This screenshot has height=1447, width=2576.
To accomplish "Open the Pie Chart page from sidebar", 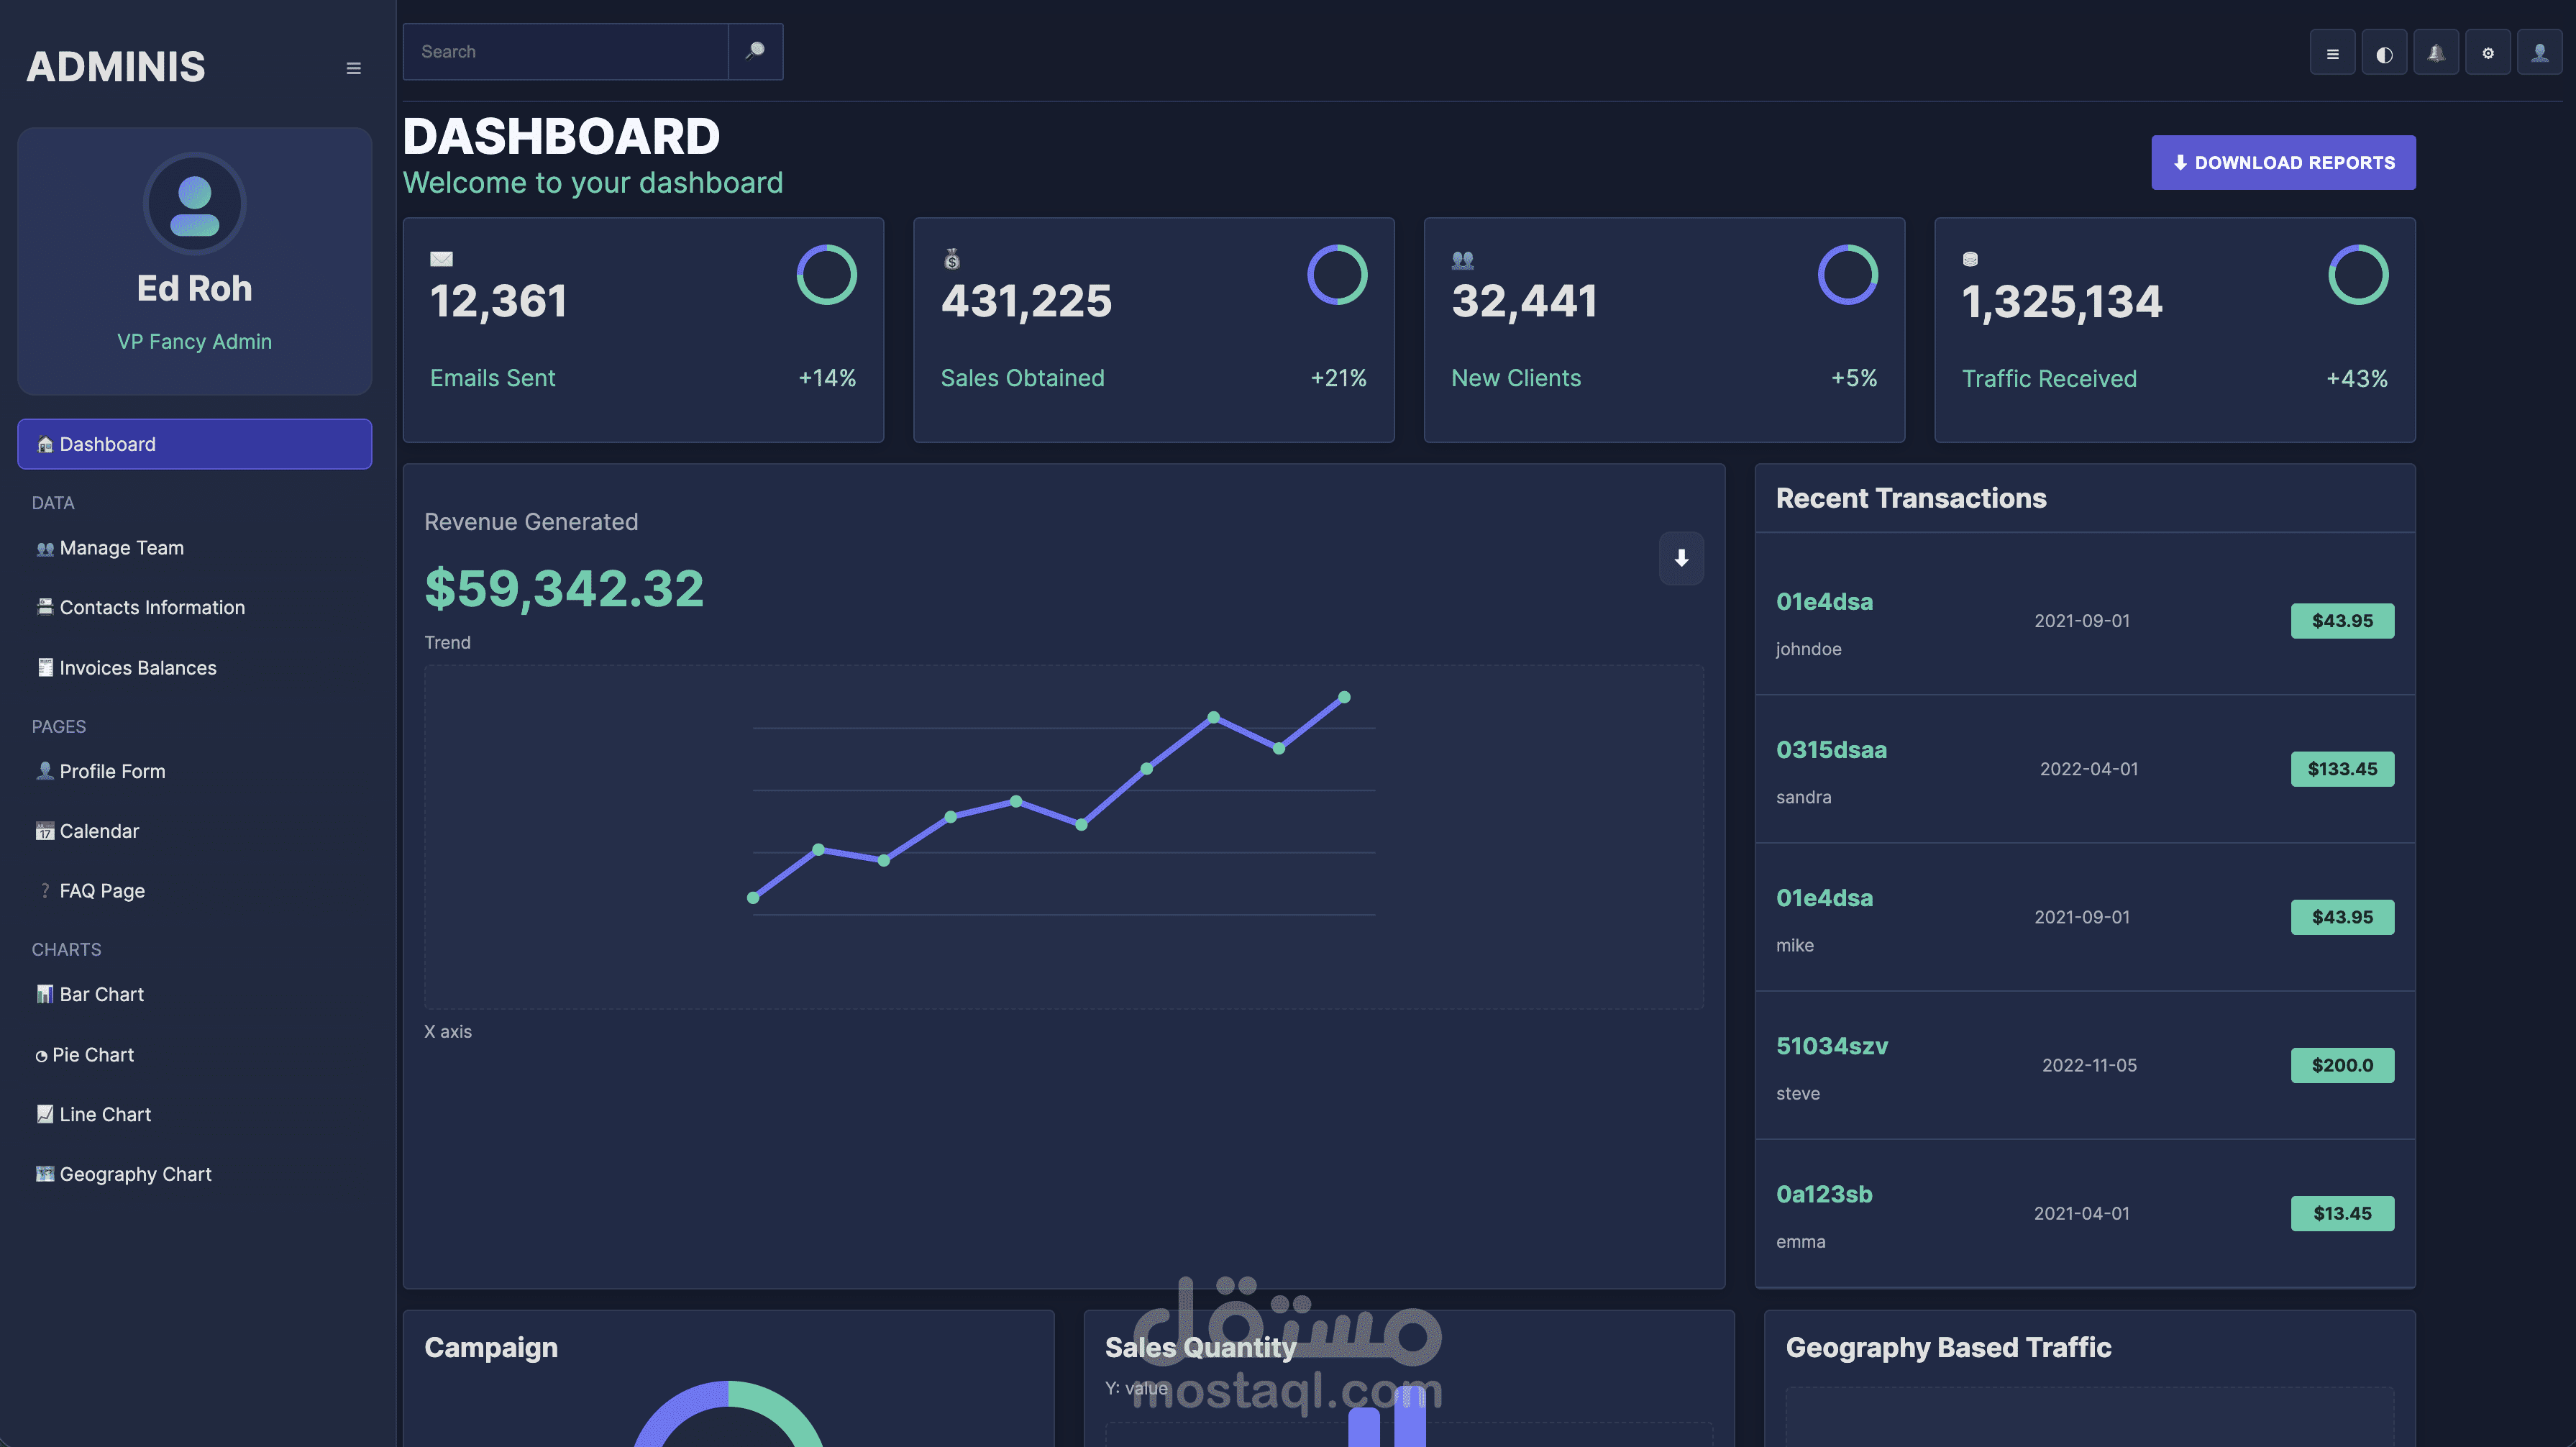I will [x=93, y=1054].
